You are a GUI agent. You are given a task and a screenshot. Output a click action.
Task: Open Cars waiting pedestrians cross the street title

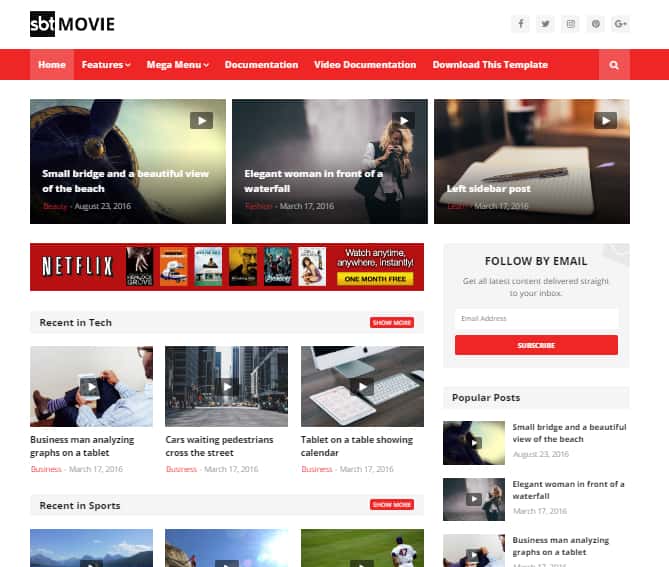tap(219, 446)
